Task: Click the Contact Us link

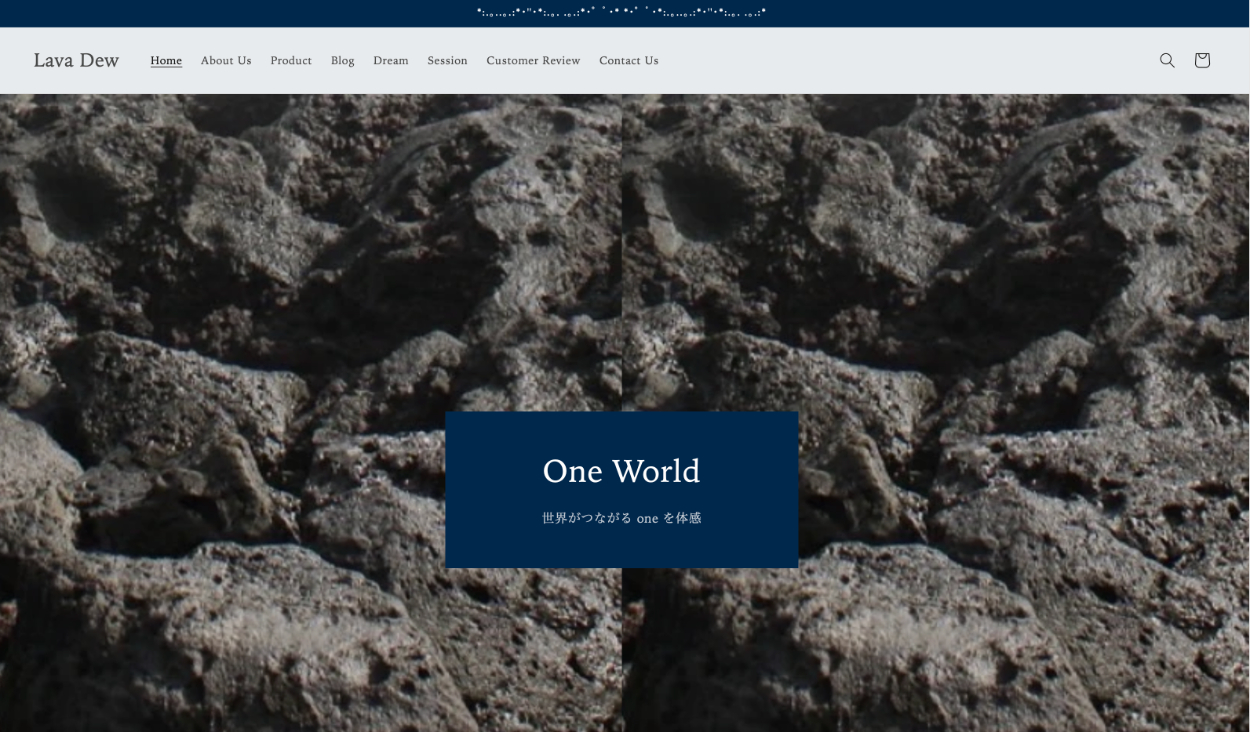Action: pos(629,61)
